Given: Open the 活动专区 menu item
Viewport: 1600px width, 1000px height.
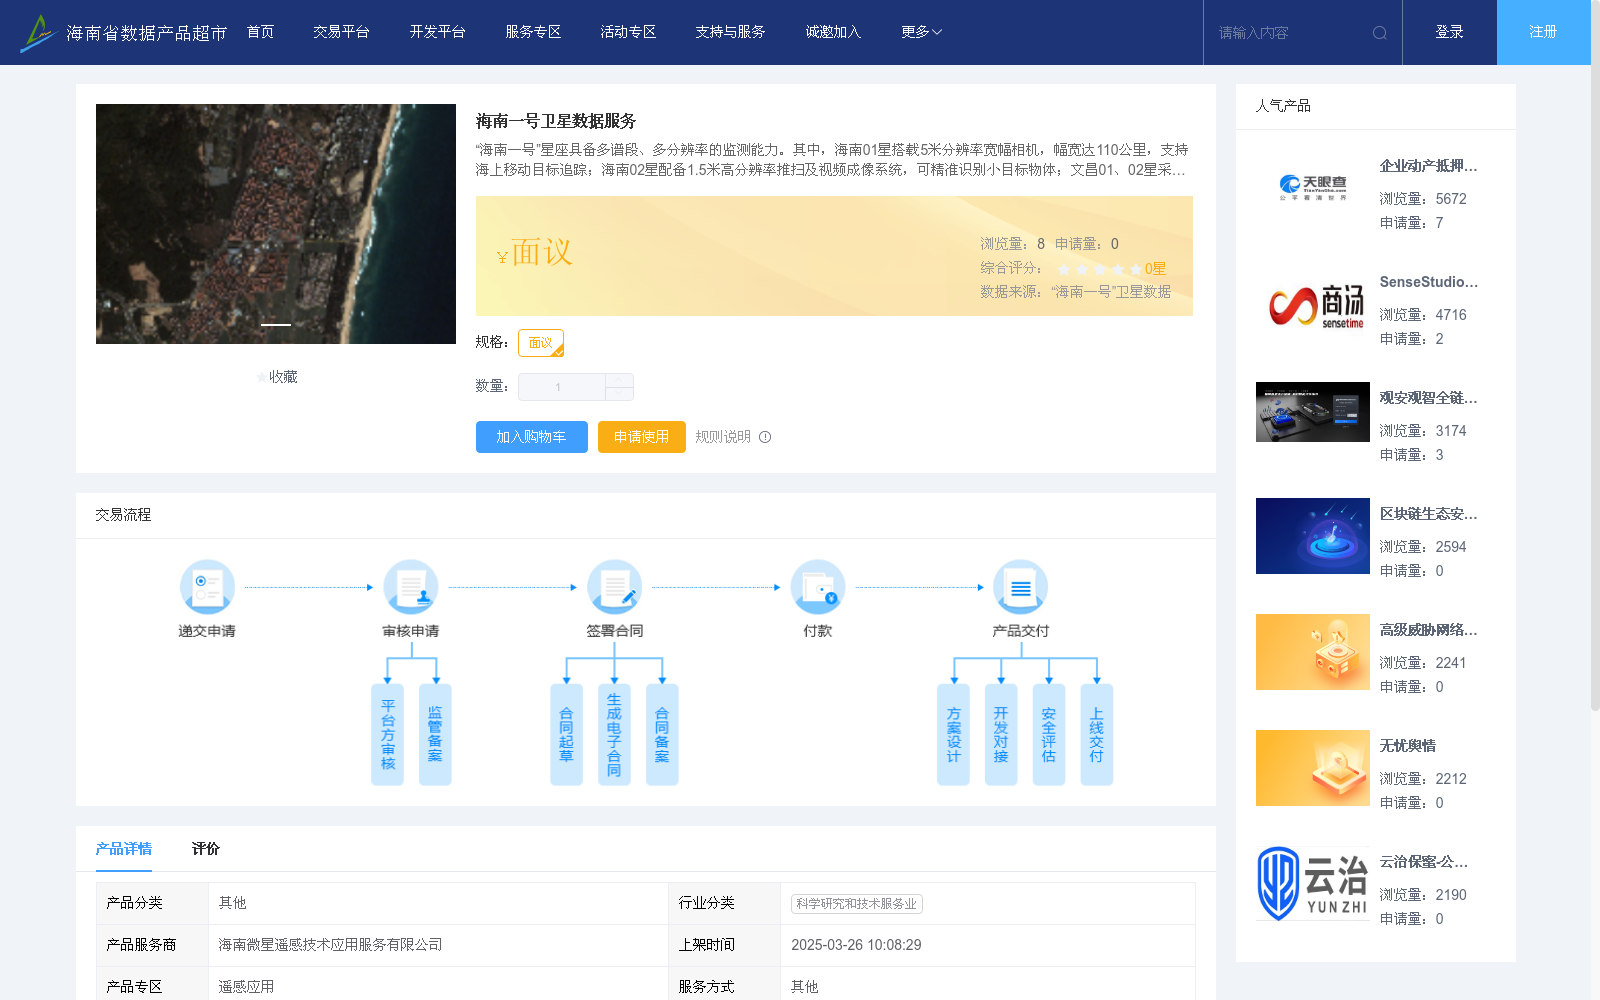Looking at the screenshot, I should tap(628, 32).
